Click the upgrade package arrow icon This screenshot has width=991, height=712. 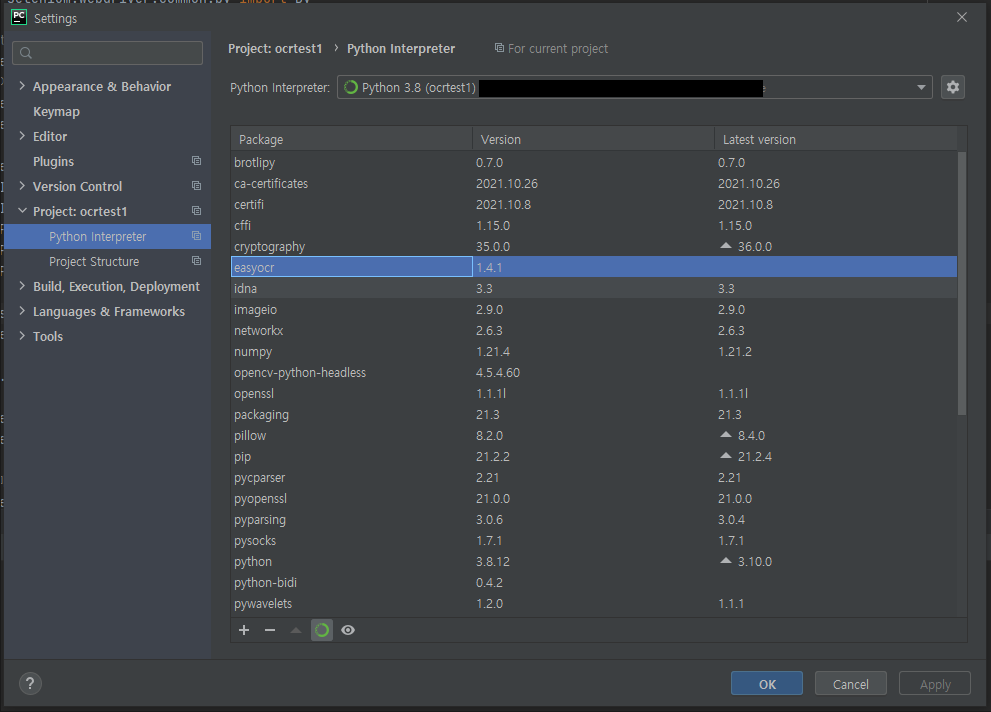click(296, 630)
